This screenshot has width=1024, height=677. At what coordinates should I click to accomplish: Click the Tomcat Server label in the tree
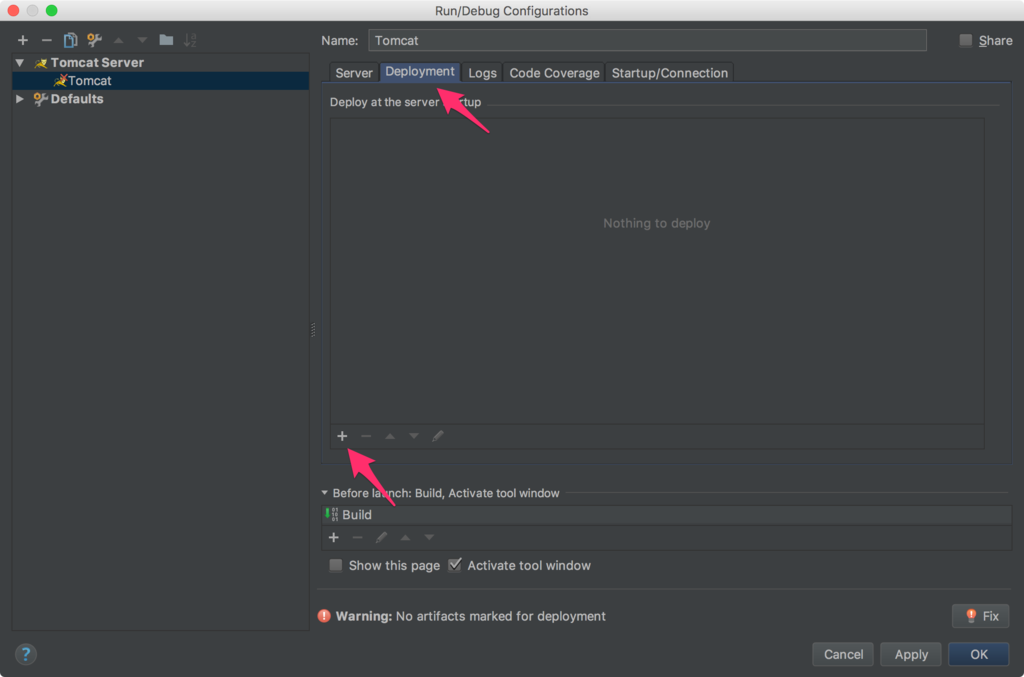click(97, 63)
